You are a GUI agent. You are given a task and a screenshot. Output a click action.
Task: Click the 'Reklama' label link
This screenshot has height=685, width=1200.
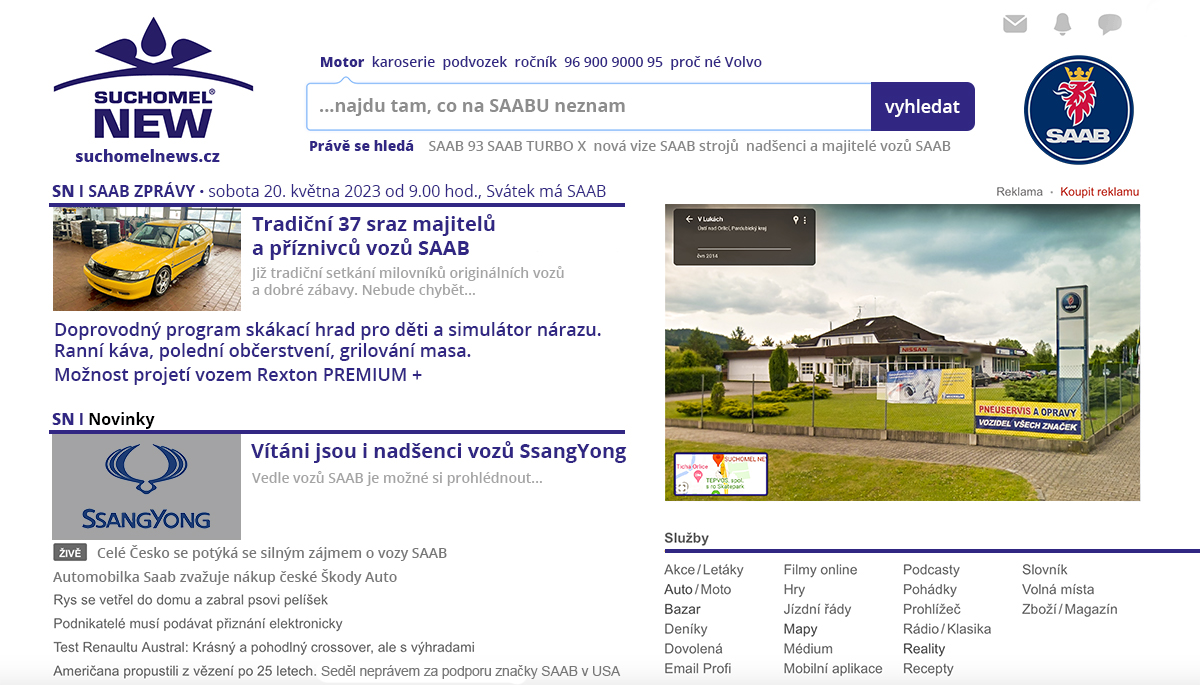coord(1019,192)
